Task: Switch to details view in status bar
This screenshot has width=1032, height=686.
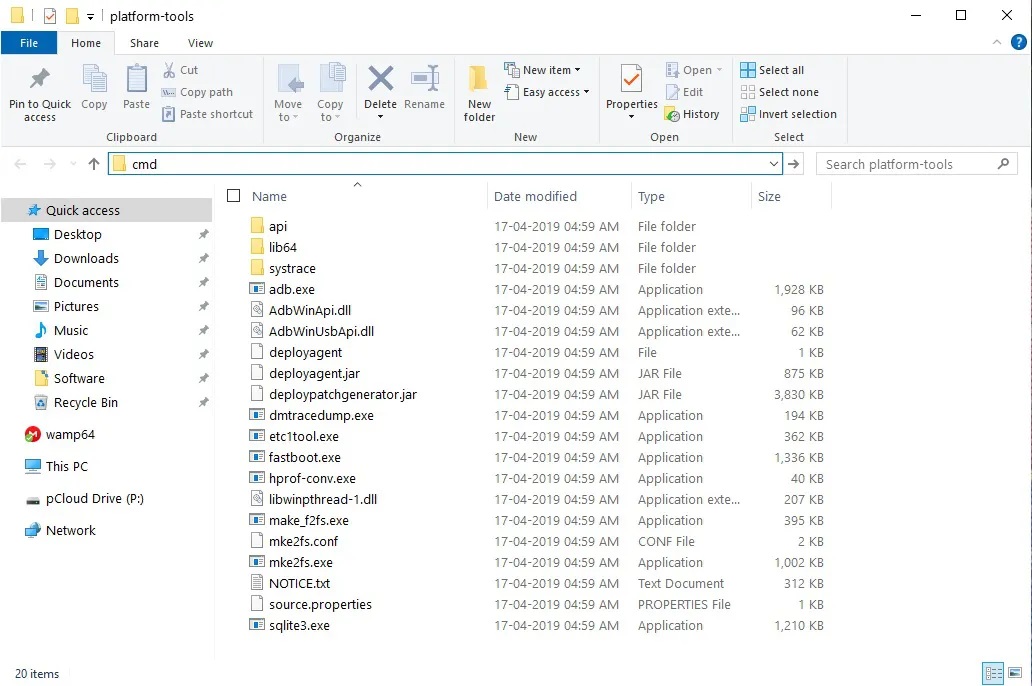Action: pyautogui.click(x=993, y=673)
